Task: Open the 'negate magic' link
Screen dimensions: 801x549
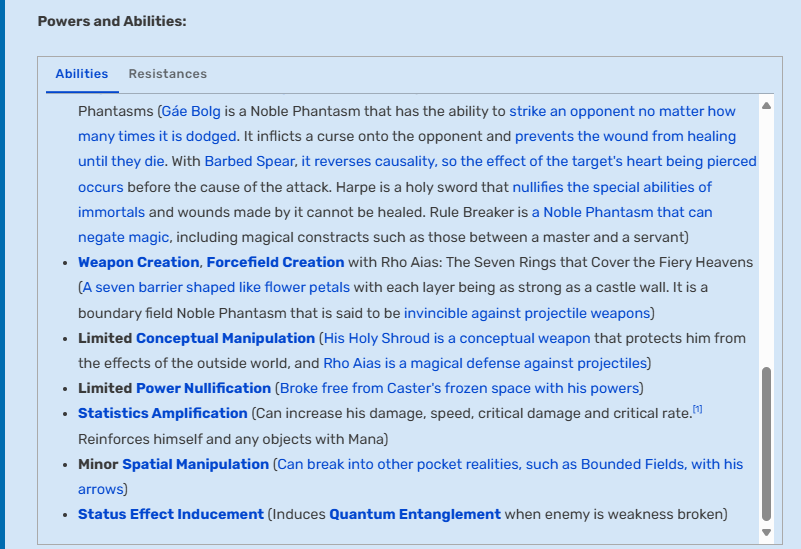Action: (123, 237)
